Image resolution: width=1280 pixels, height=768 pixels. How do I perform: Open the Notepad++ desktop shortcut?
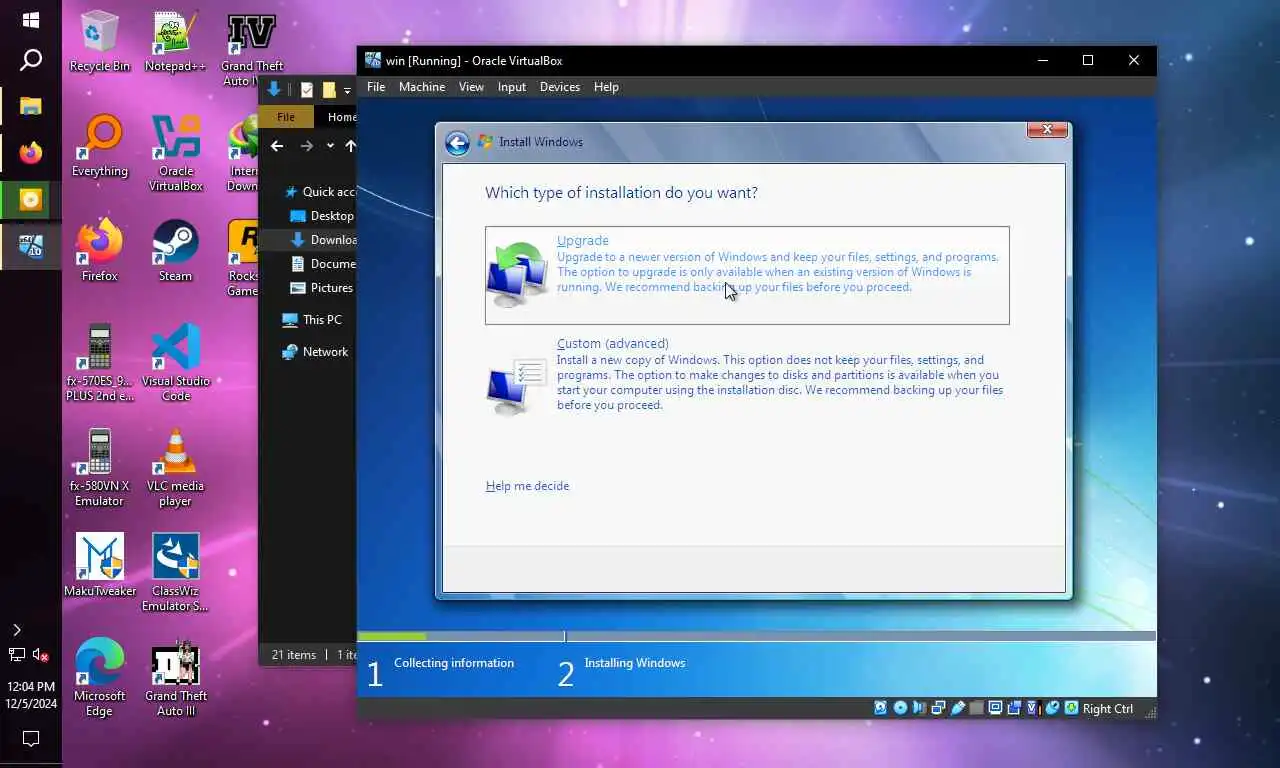coord(175,42)
